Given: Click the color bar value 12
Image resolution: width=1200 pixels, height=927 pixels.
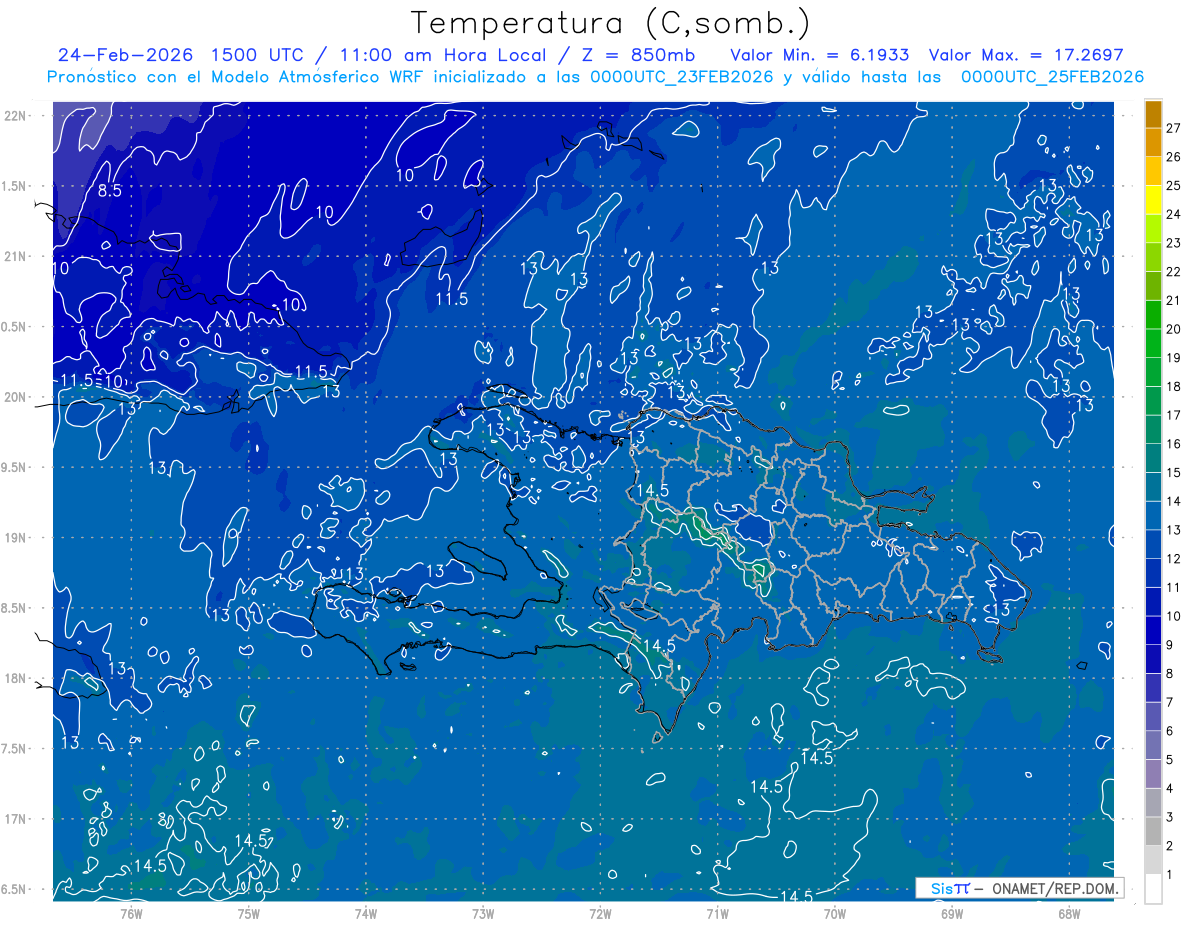Looking at the screenshot, I should 1173,558.
